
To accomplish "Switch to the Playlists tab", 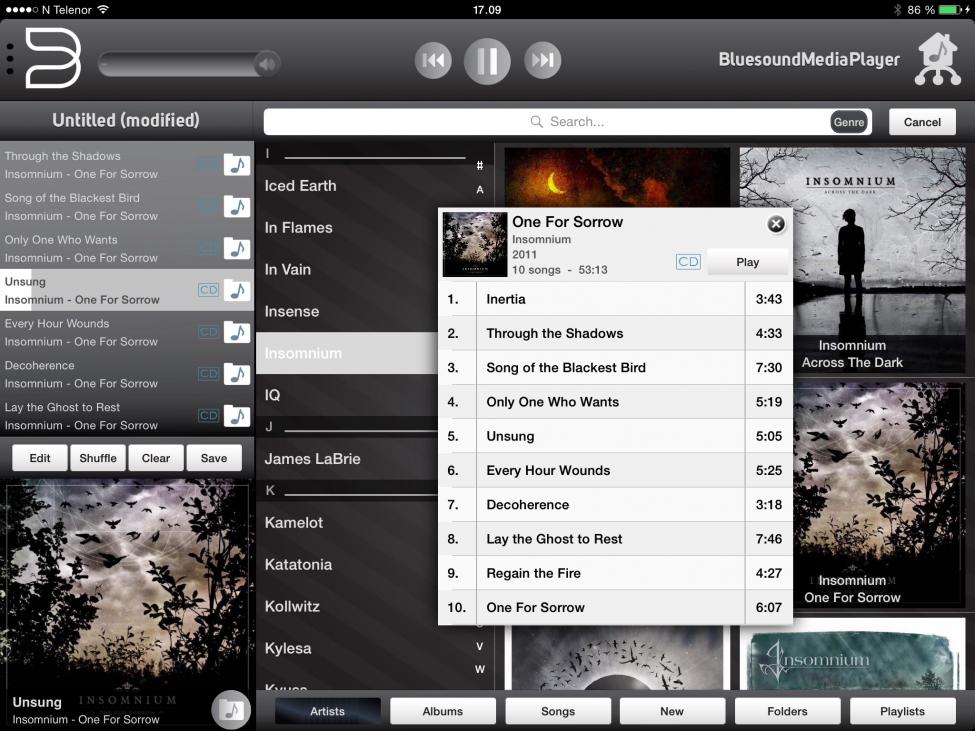I will 902,711.
